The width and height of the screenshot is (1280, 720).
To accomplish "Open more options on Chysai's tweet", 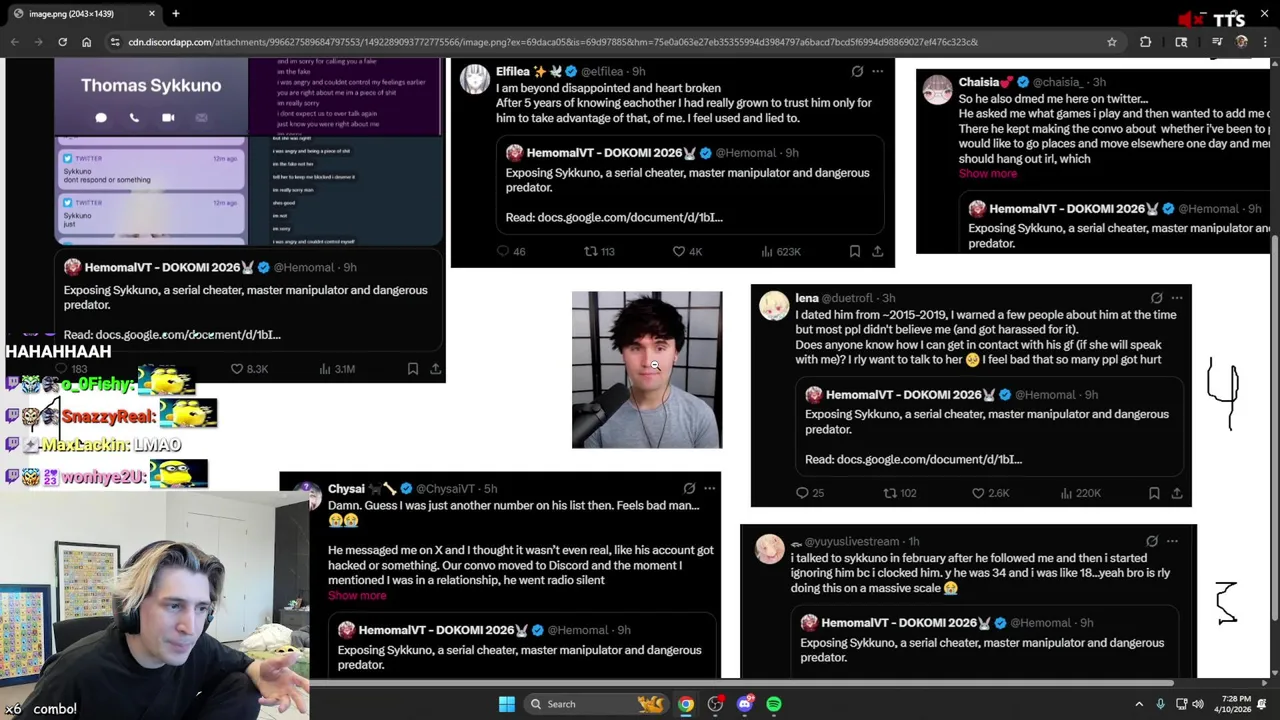I will [709, 488].
